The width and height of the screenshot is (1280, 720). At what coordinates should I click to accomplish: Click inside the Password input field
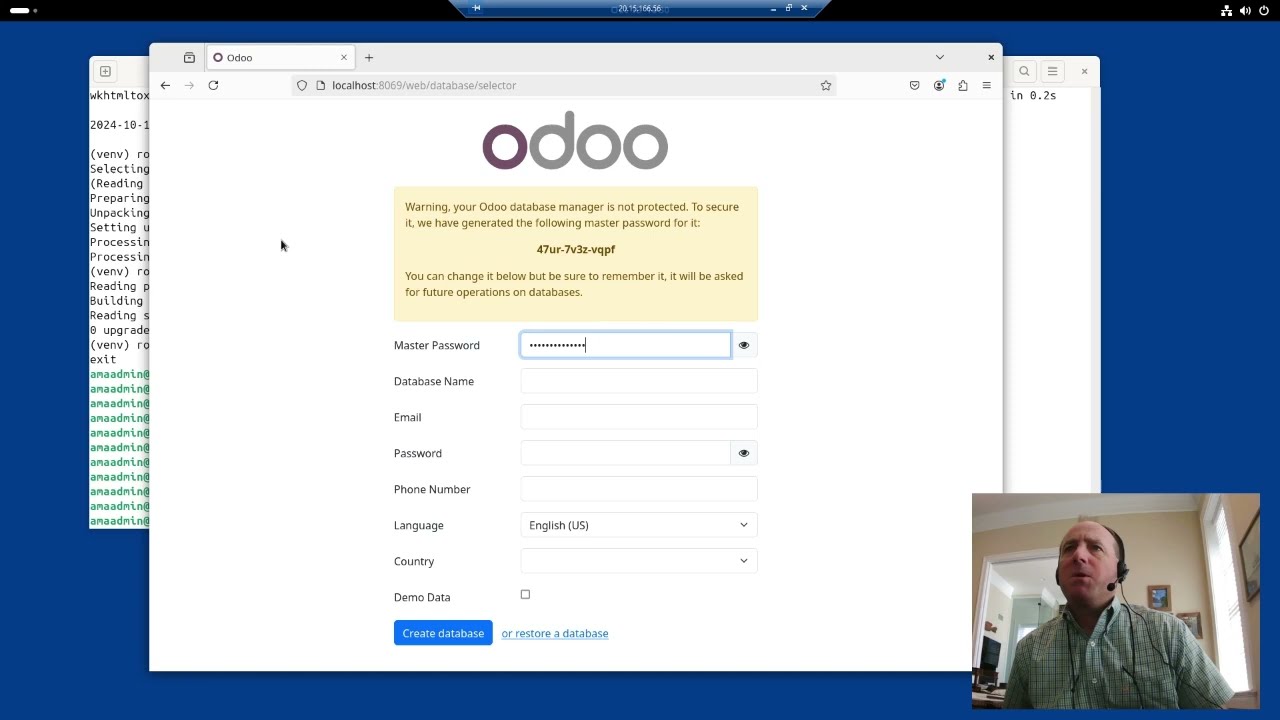[x=626, y=453]
